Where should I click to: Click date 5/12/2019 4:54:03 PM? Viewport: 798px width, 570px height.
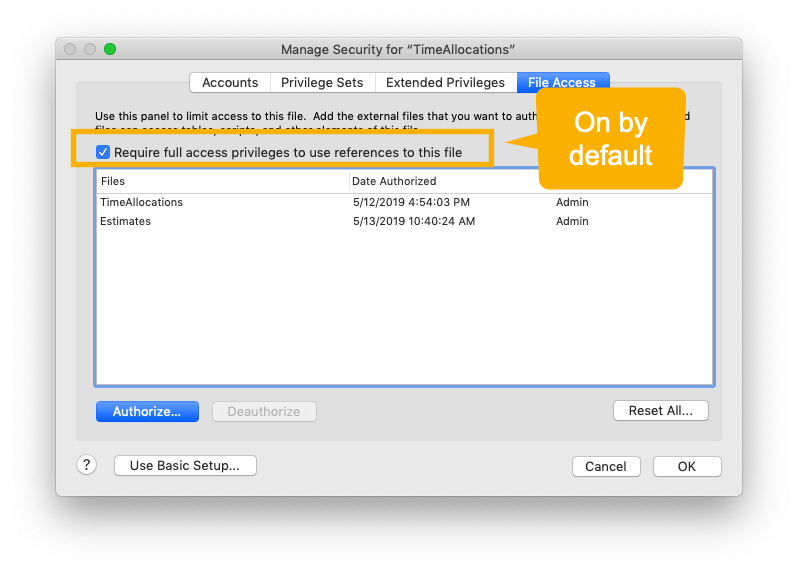[411, 202]
